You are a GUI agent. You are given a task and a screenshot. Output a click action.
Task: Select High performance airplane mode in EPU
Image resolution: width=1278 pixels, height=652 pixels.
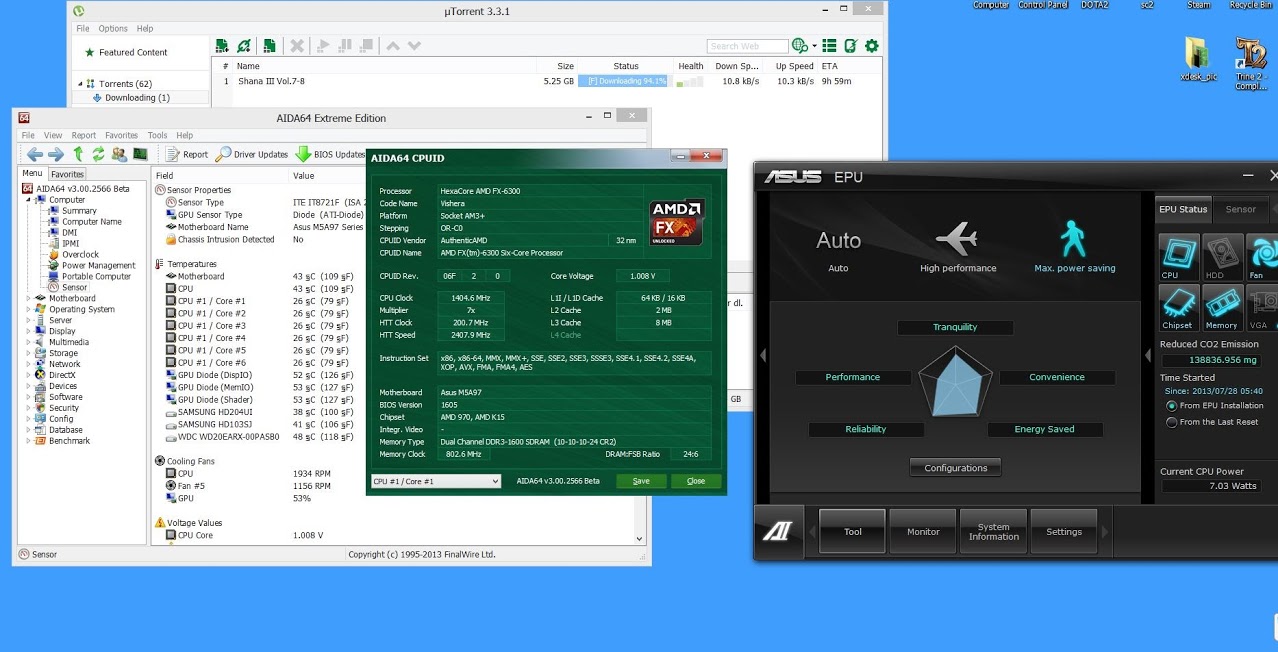tap(958, 248)
